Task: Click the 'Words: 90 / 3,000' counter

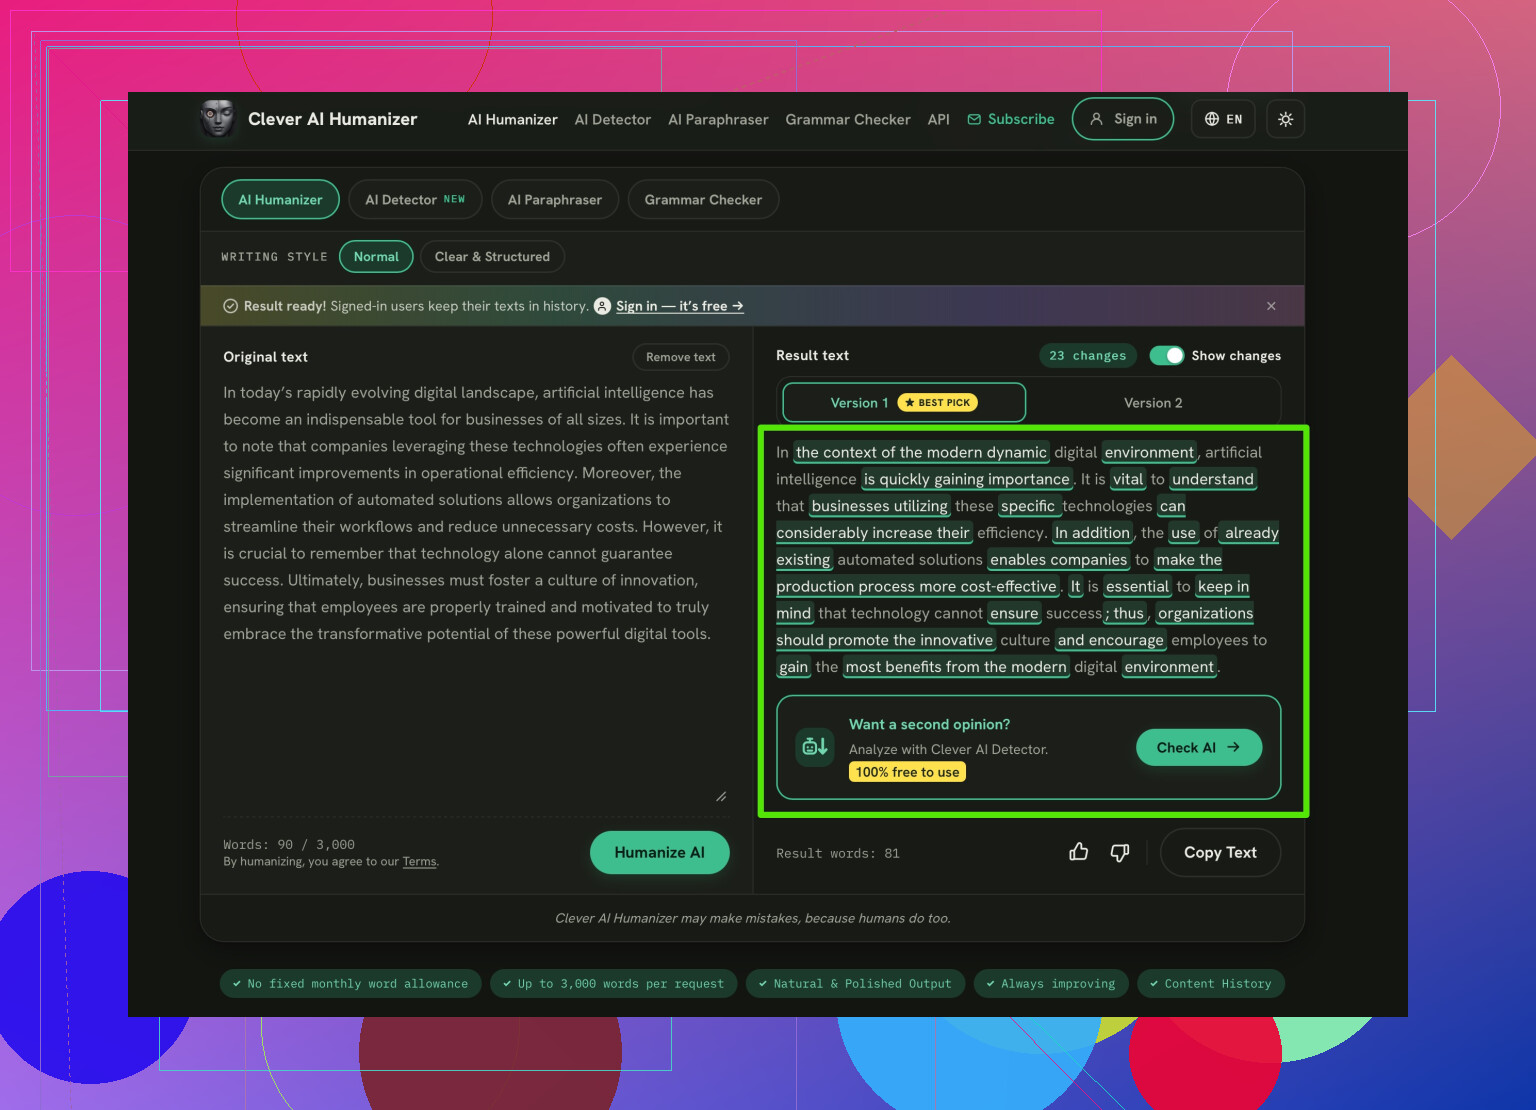Action: tap(289, 844)
